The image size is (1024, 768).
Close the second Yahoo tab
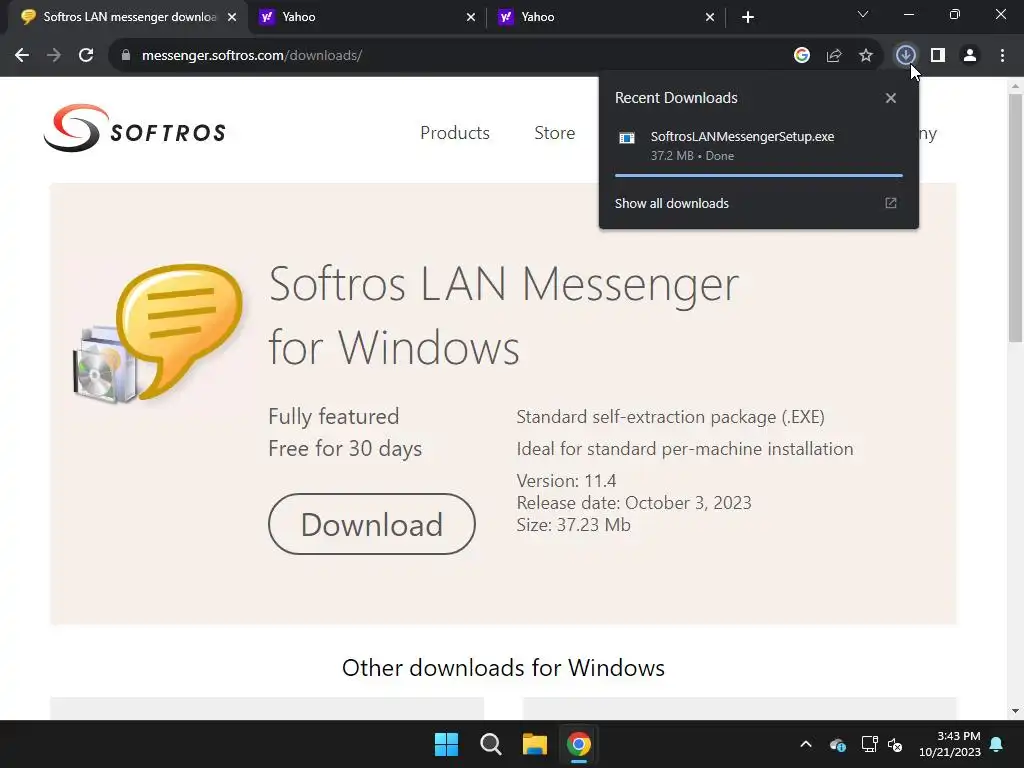click(x=710, y=17)
